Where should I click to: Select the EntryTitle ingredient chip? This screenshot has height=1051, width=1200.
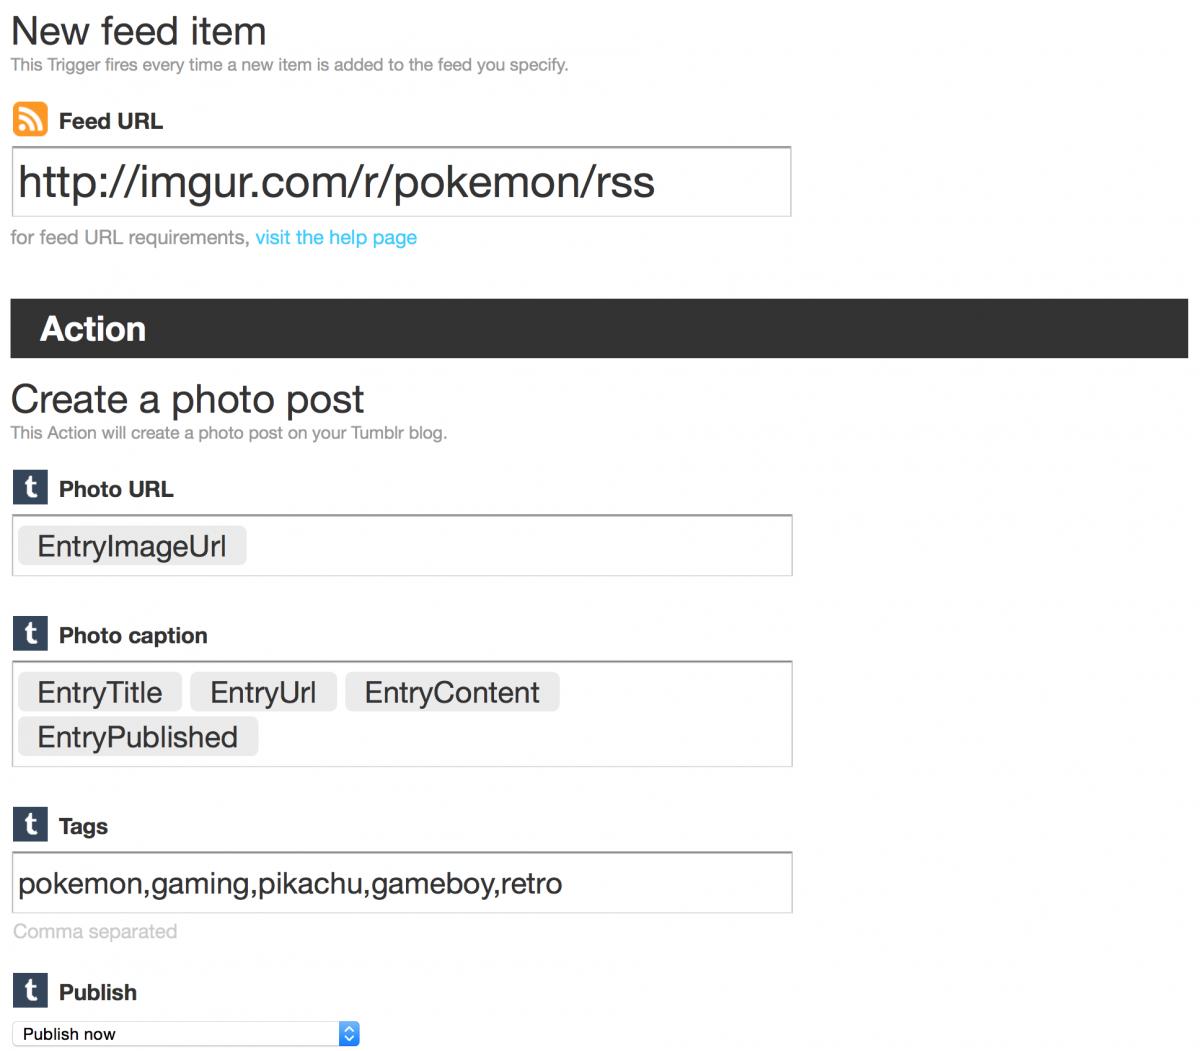[x=100, y=692]
